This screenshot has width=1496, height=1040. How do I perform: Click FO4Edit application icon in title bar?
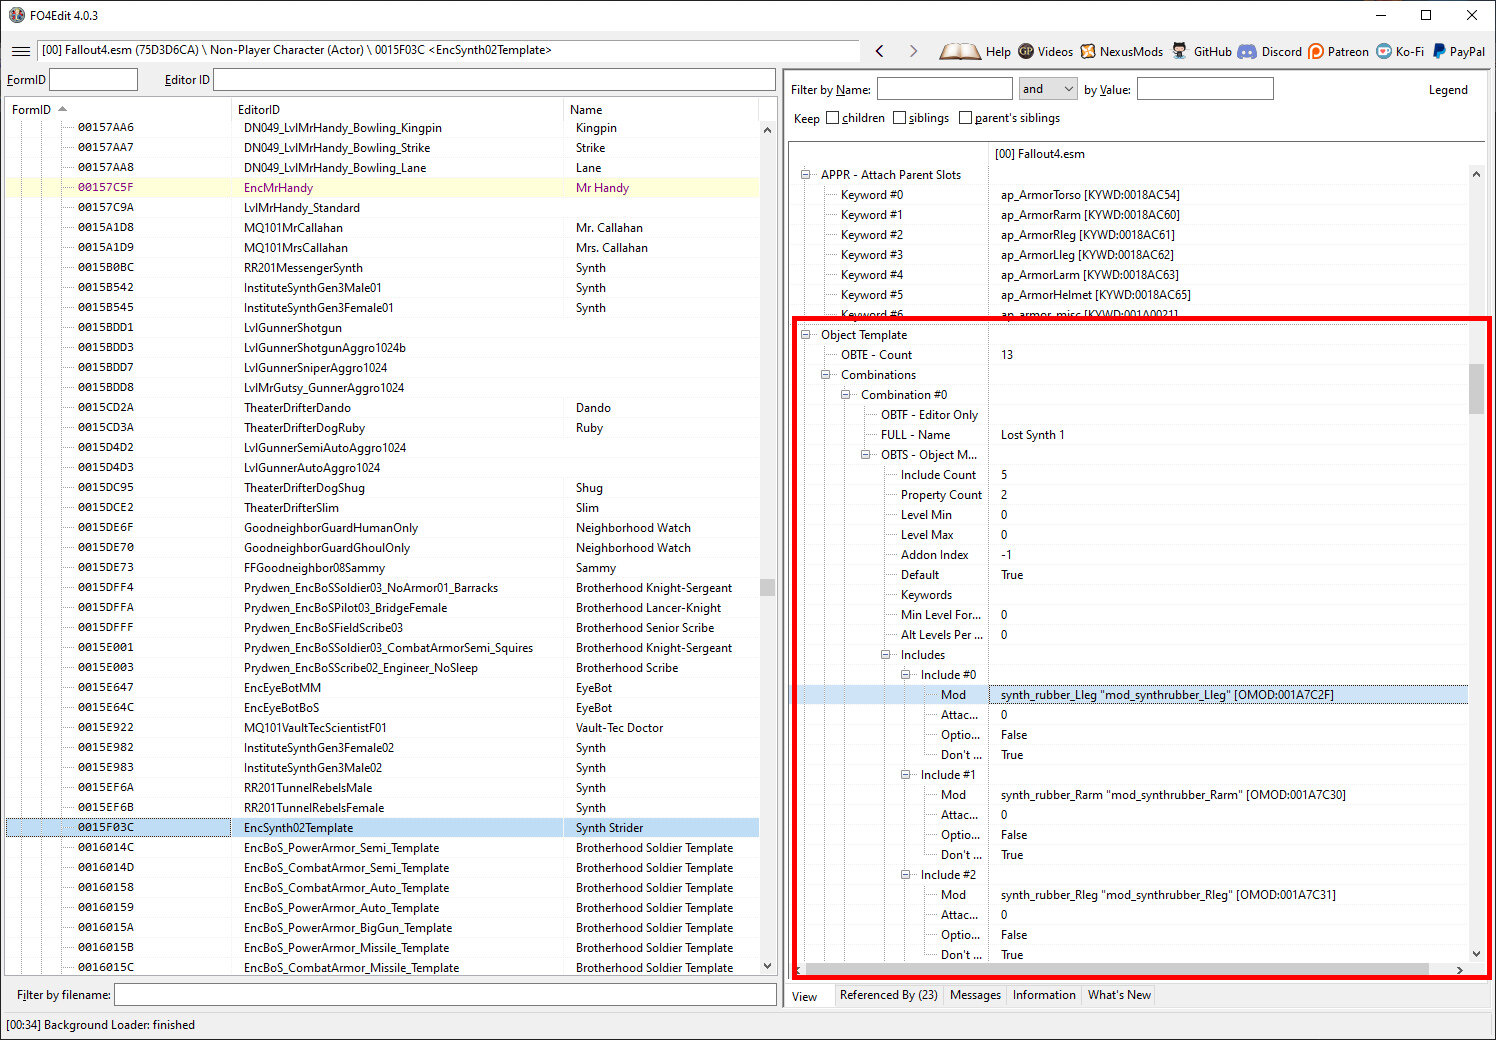pos(16,15)
